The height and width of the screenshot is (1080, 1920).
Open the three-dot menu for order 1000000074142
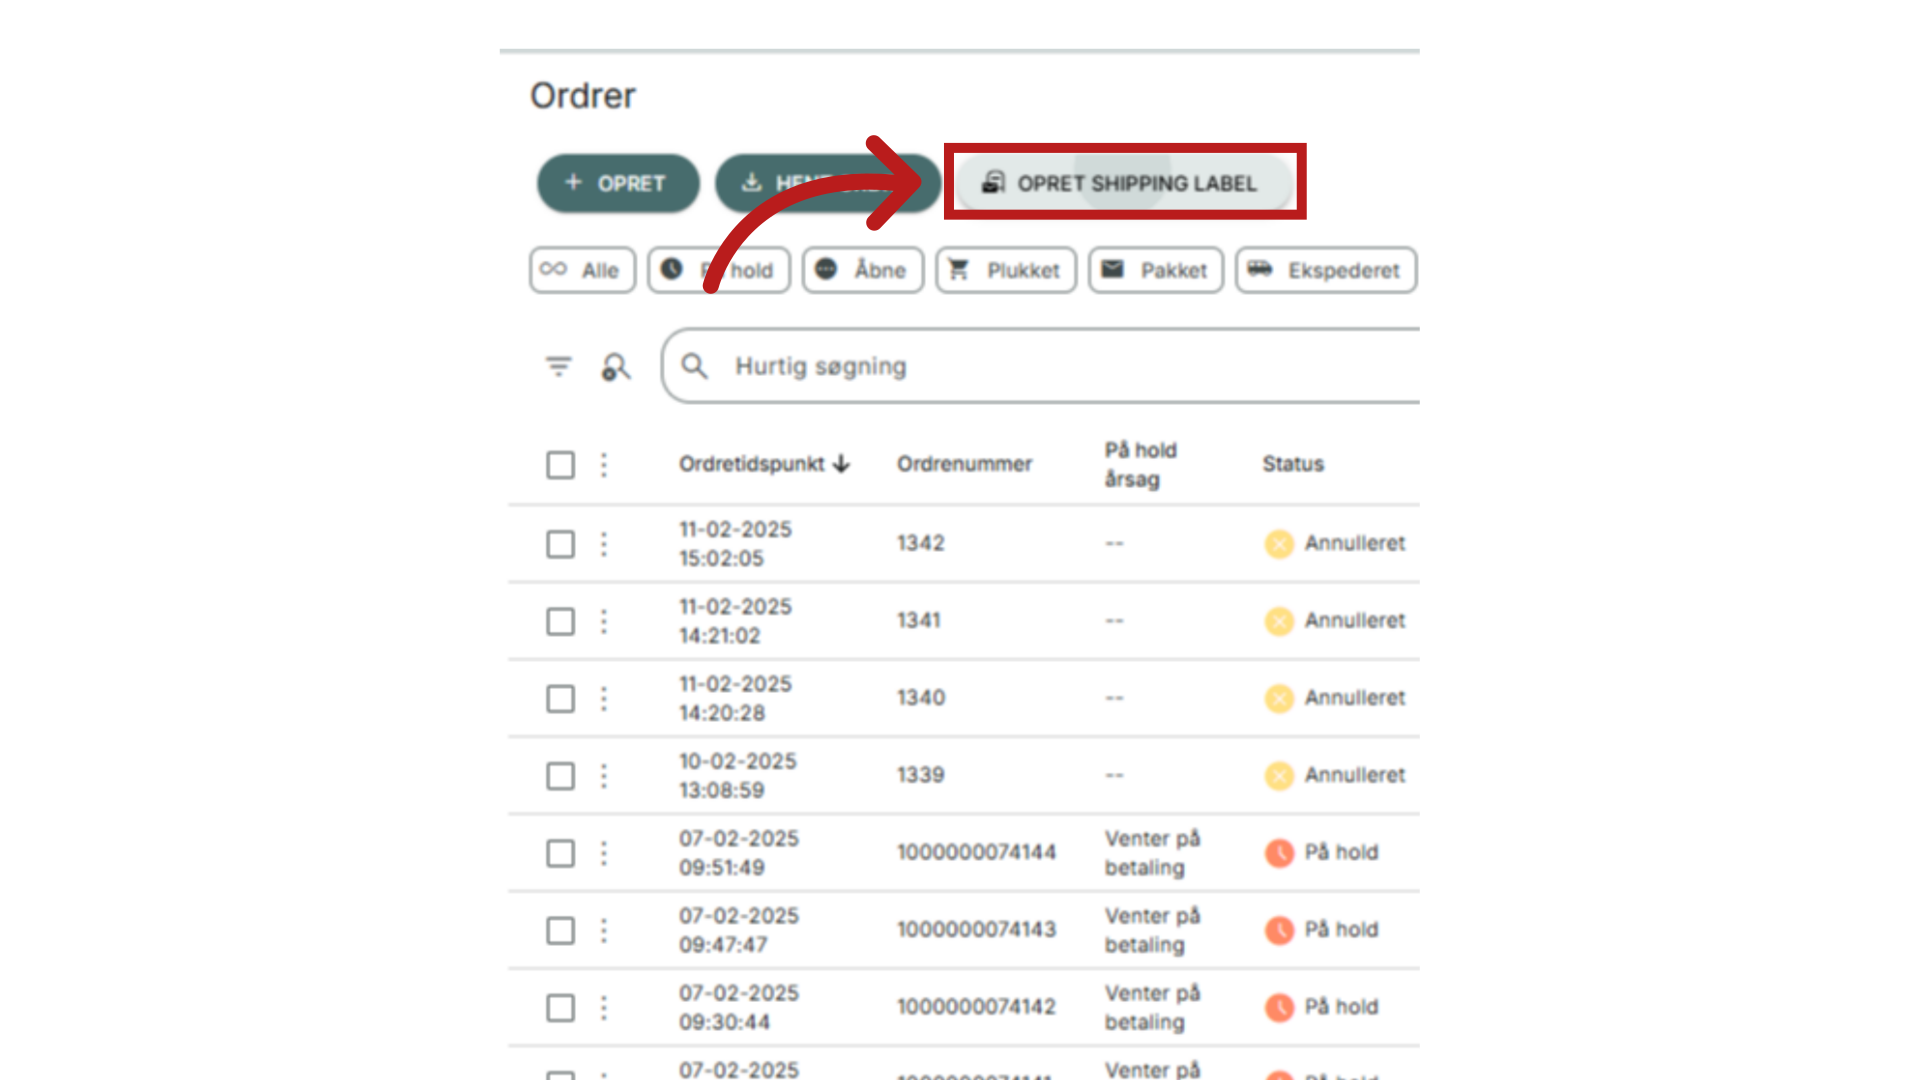pos(604,1007)
